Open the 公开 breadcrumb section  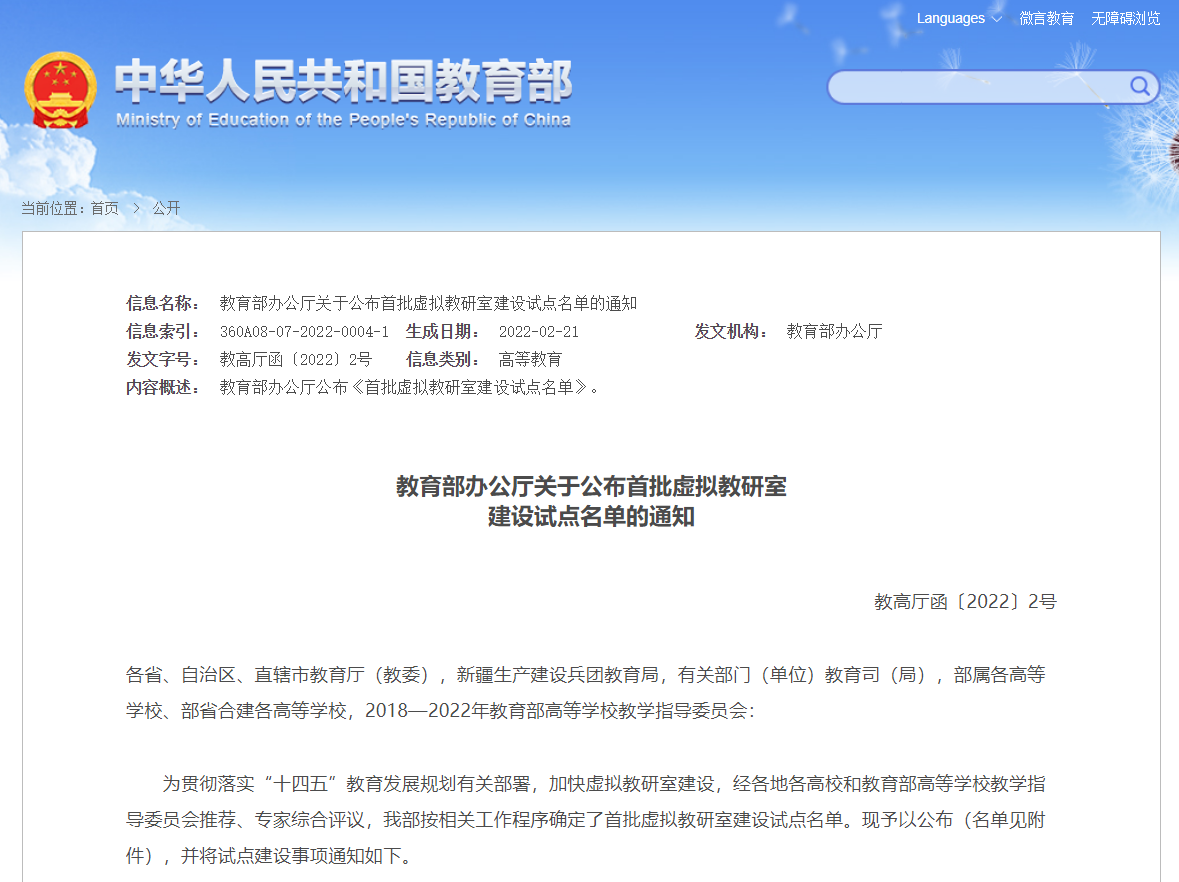click(x=166, y=208)
